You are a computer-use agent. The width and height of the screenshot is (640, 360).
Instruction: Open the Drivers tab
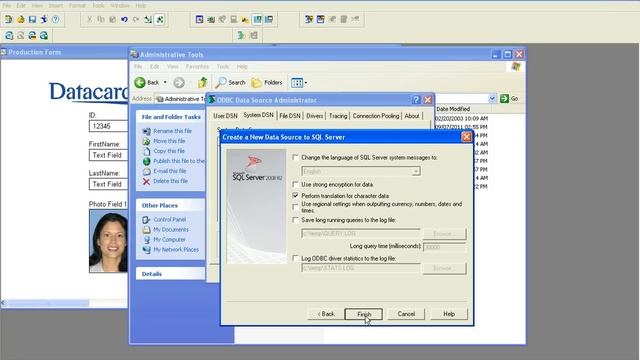click(x=315, y=116)
